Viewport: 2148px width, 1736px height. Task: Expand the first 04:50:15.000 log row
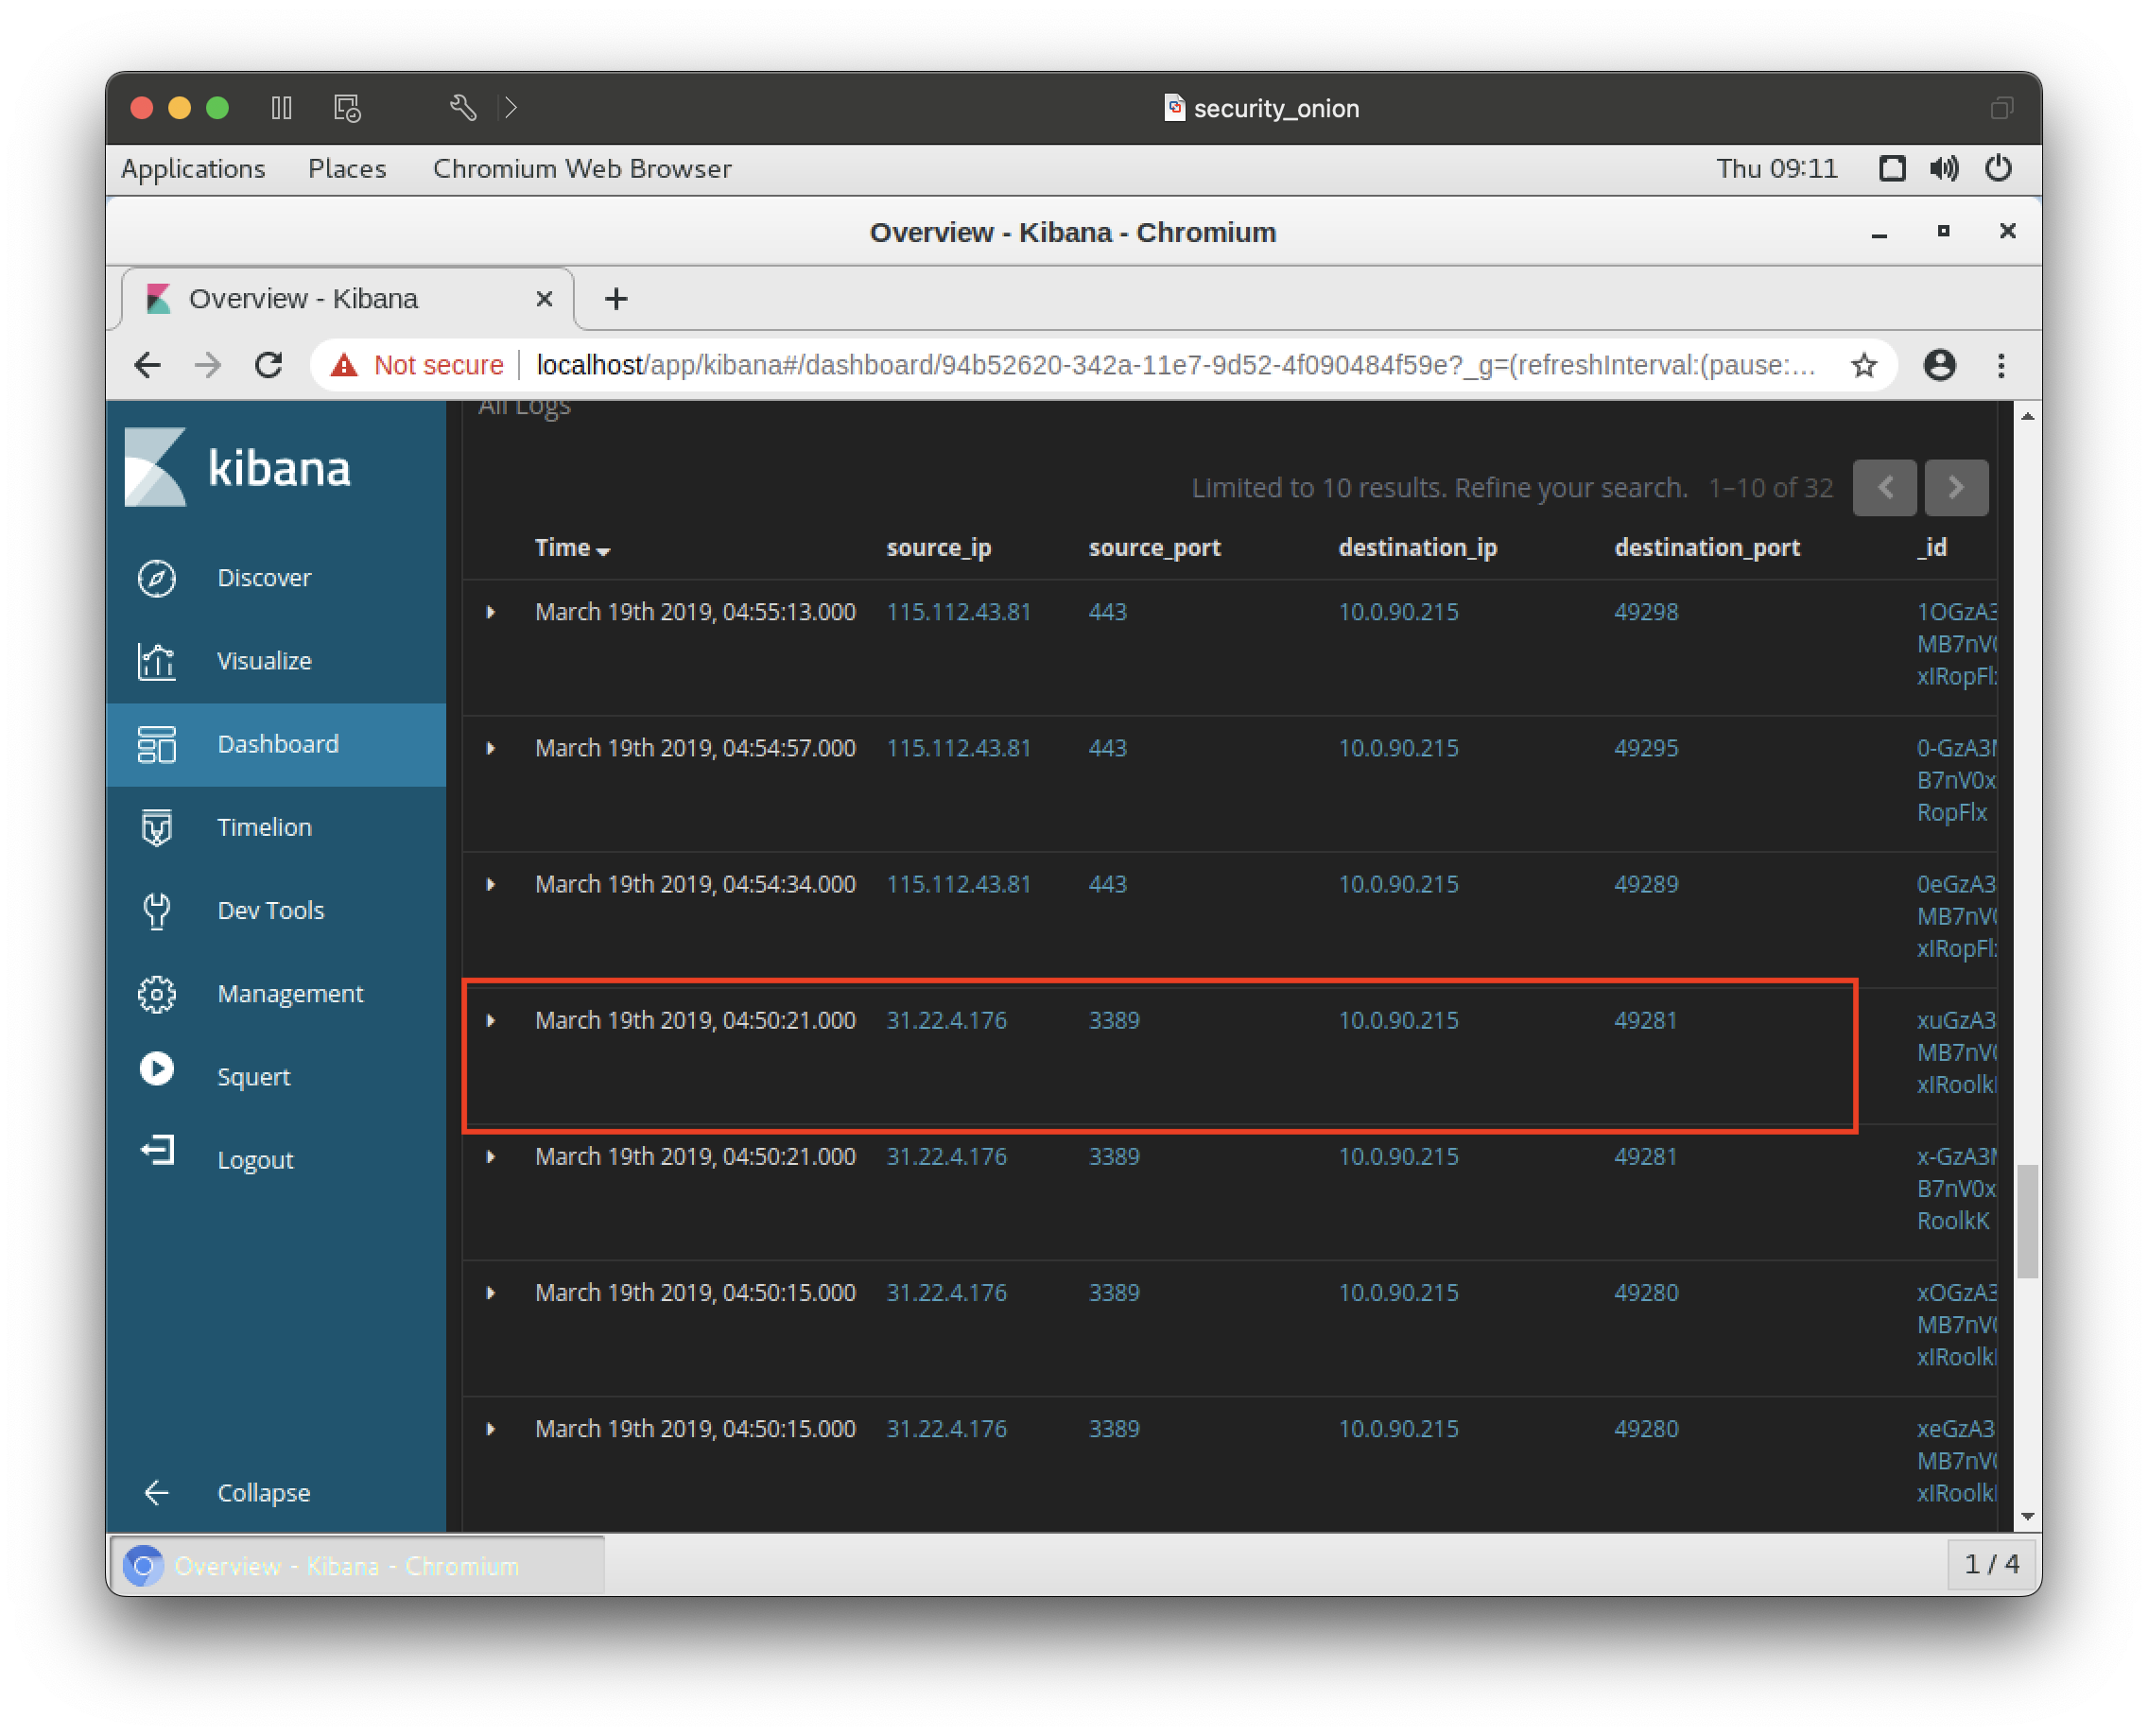pyautogui.click(x=491, y=1292)
